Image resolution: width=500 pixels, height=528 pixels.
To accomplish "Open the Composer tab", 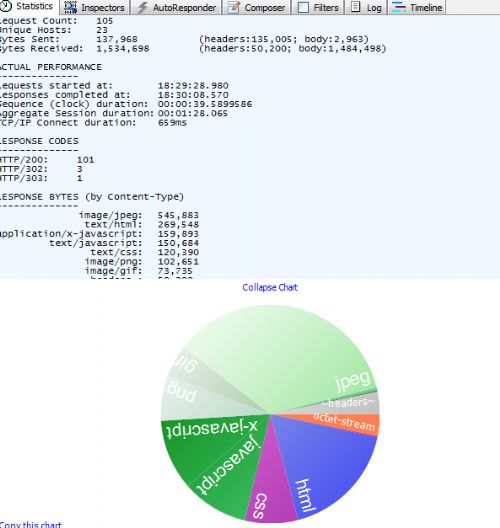I will point(257,7).
